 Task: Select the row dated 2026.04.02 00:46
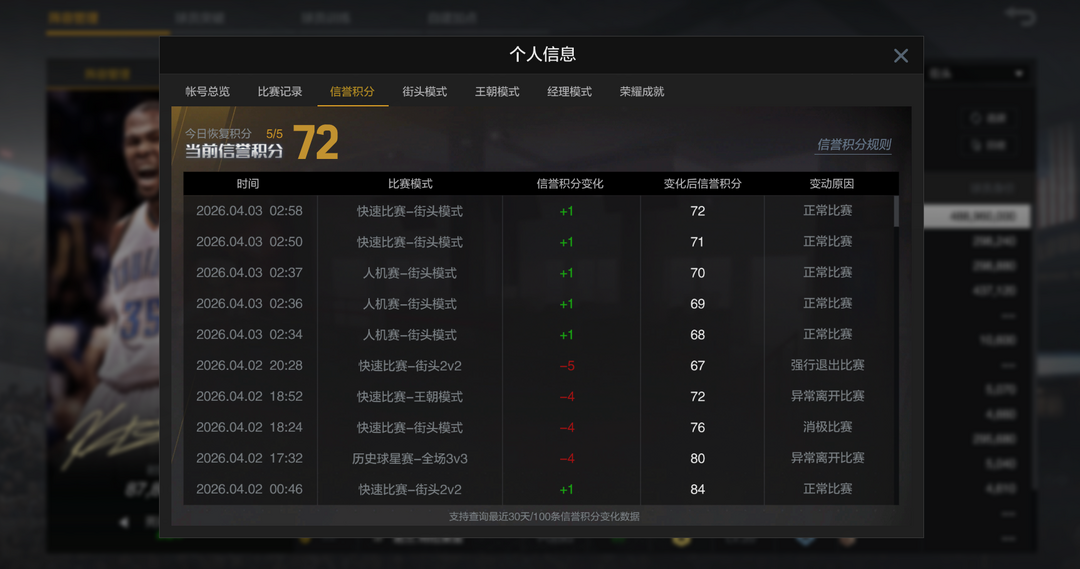(538, 489)
